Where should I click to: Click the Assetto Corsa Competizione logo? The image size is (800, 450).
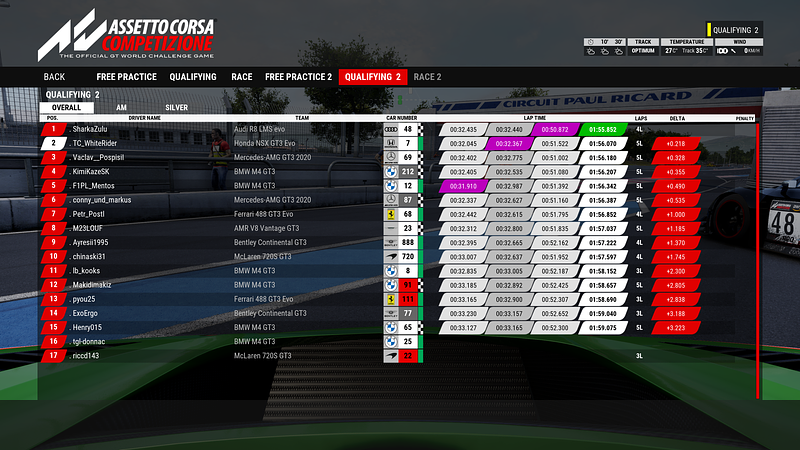click(x=127, y=36)
